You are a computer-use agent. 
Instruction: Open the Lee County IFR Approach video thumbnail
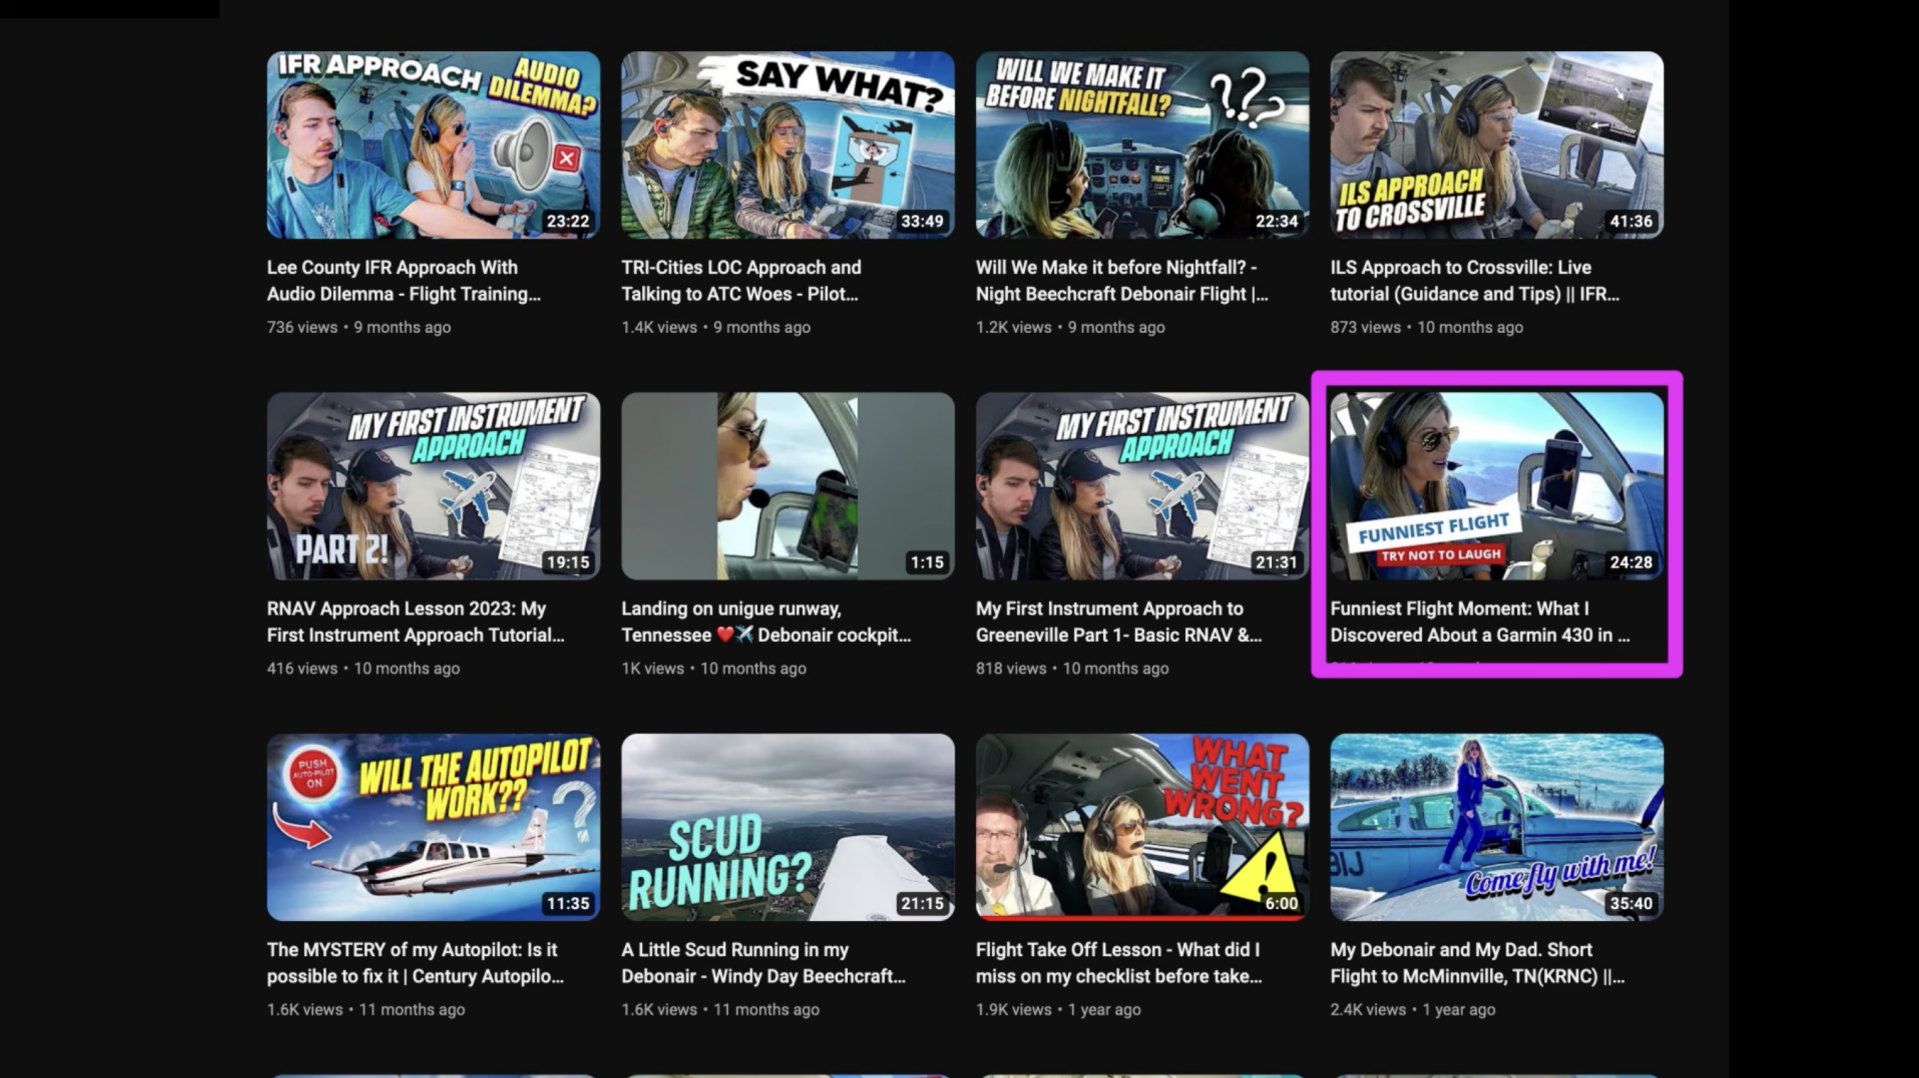[x=433, y=145]
